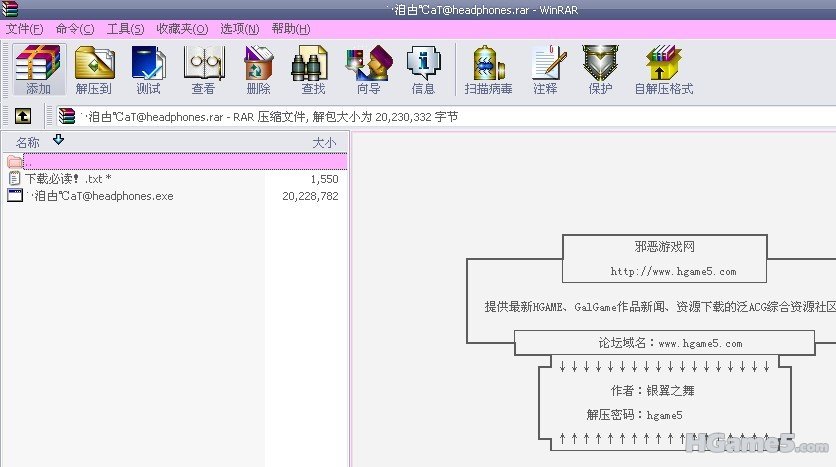Select the 下载必读 txt file icon

[x=14, y=178]
